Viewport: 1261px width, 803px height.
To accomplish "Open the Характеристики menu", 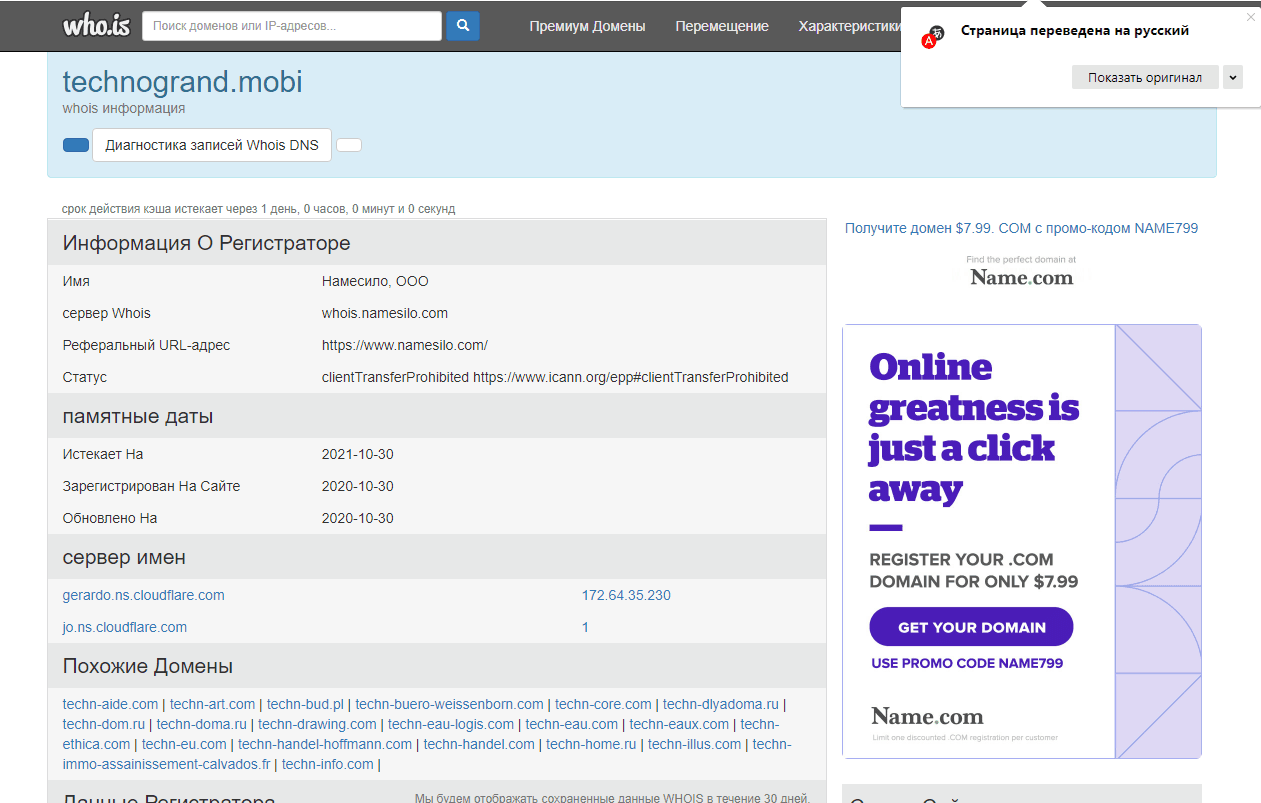I will 848,26.
